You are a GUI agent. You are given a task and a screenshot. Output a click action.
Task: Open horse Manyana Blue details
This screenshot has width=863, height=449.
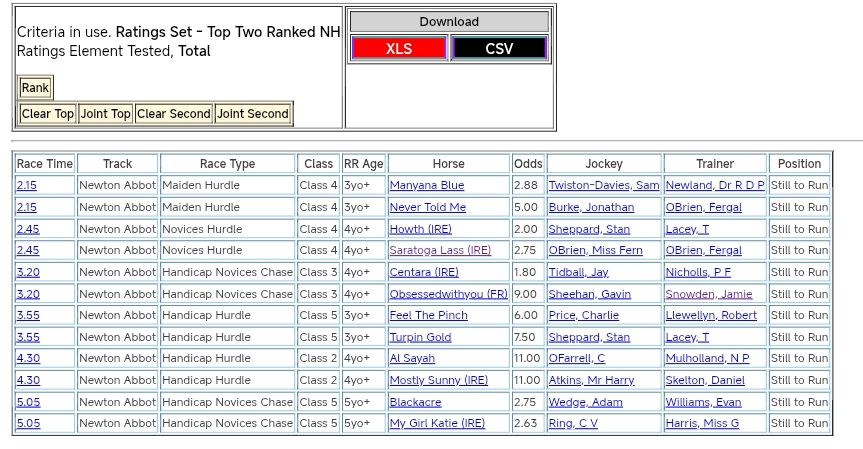[x=427, y=185]
